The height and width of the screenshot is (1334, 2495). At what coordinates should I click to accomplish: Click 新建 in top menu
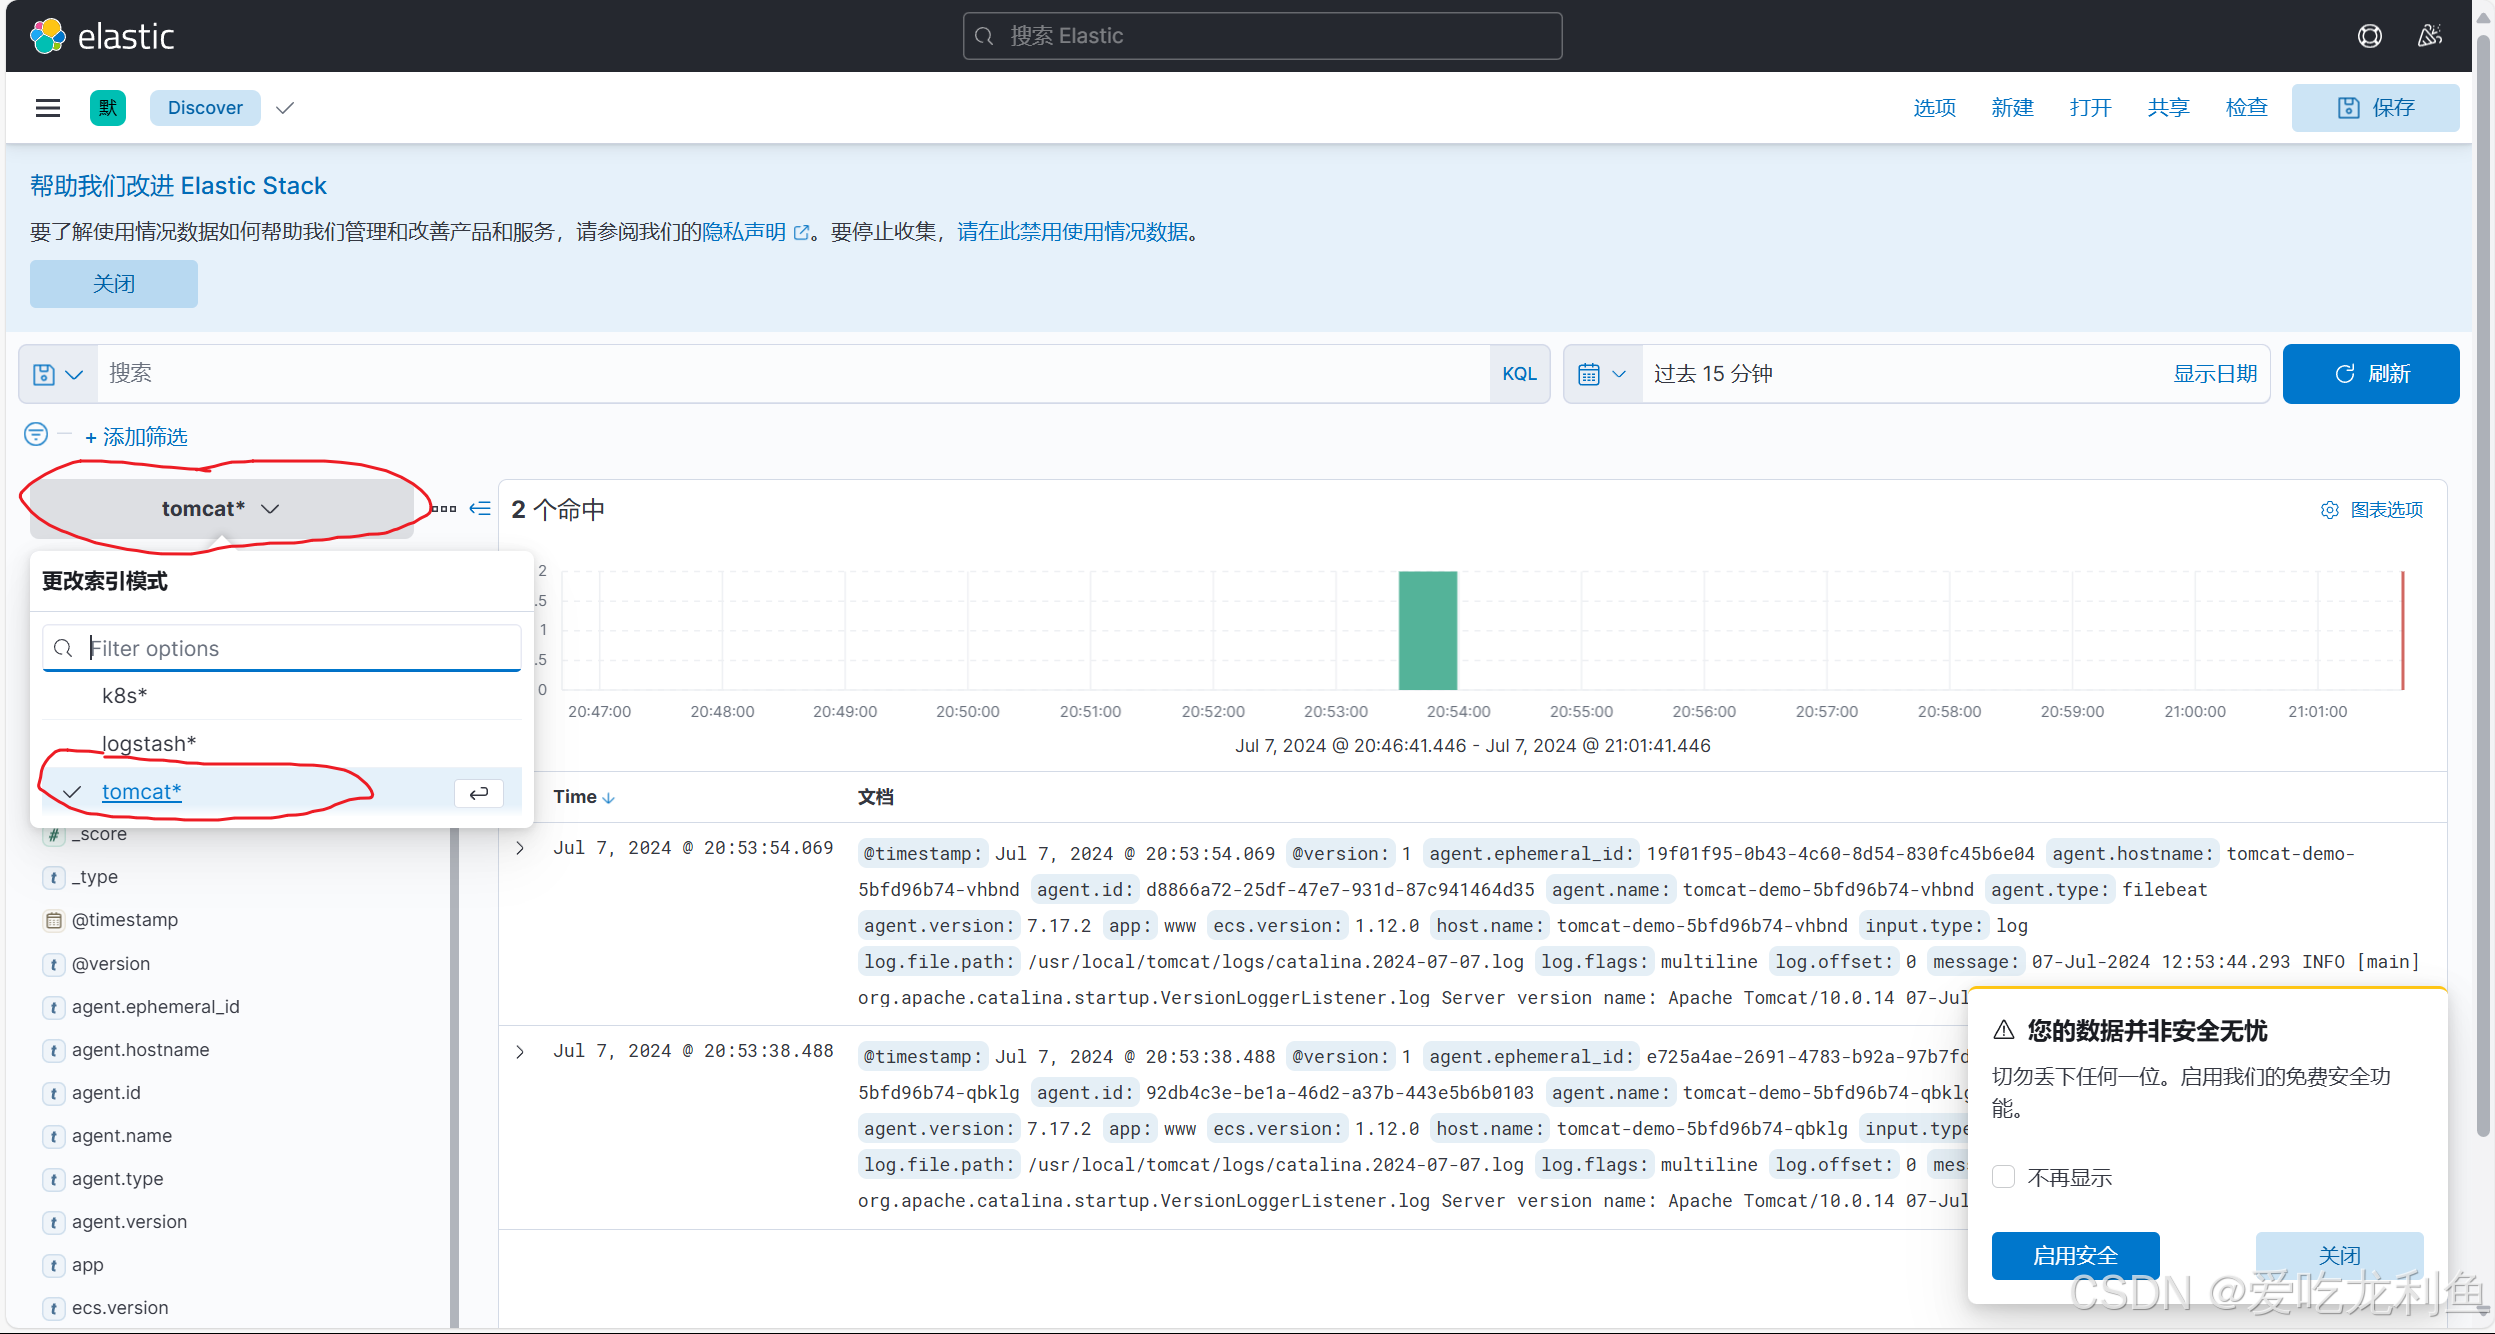pos(2012,108)
